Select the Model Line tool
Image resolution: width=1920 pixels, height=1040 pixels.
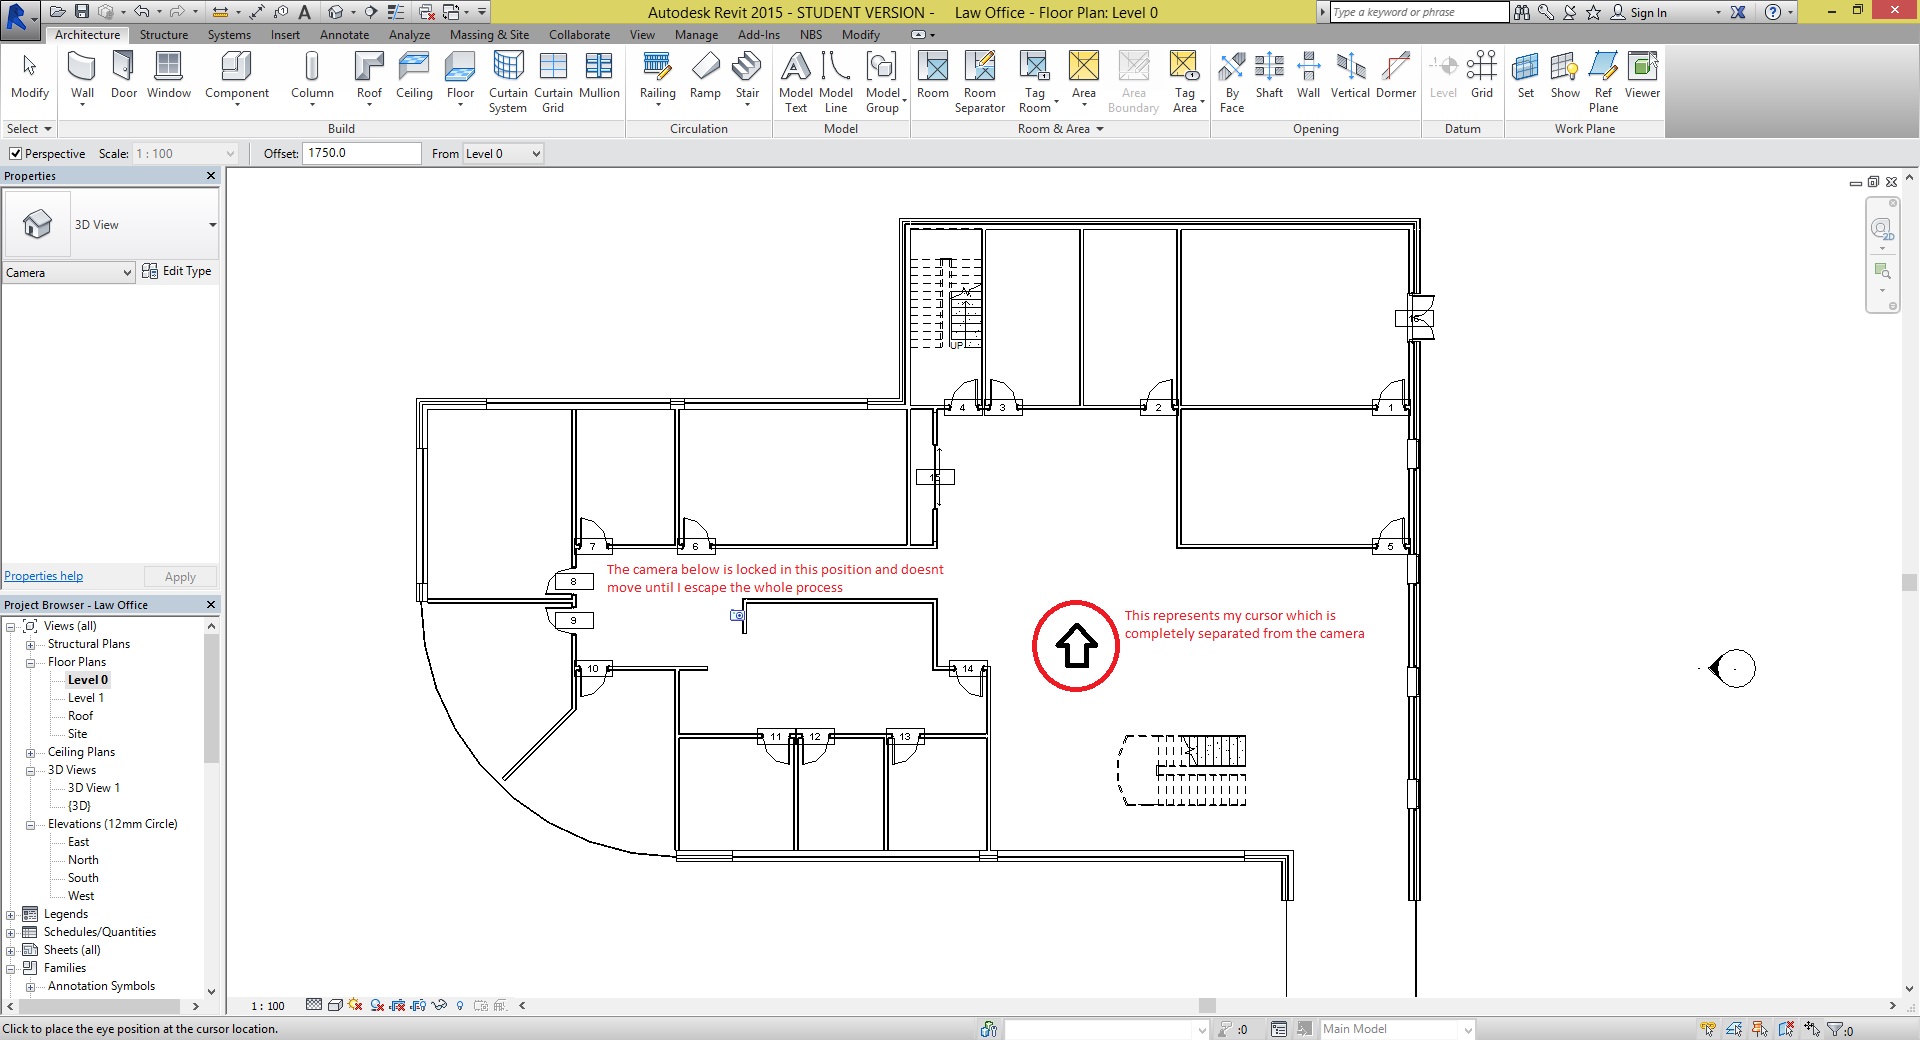[836, 82]
